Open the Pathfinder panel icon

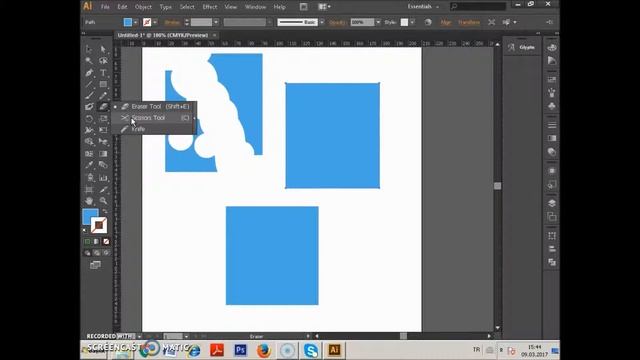[x=552, y=262]
